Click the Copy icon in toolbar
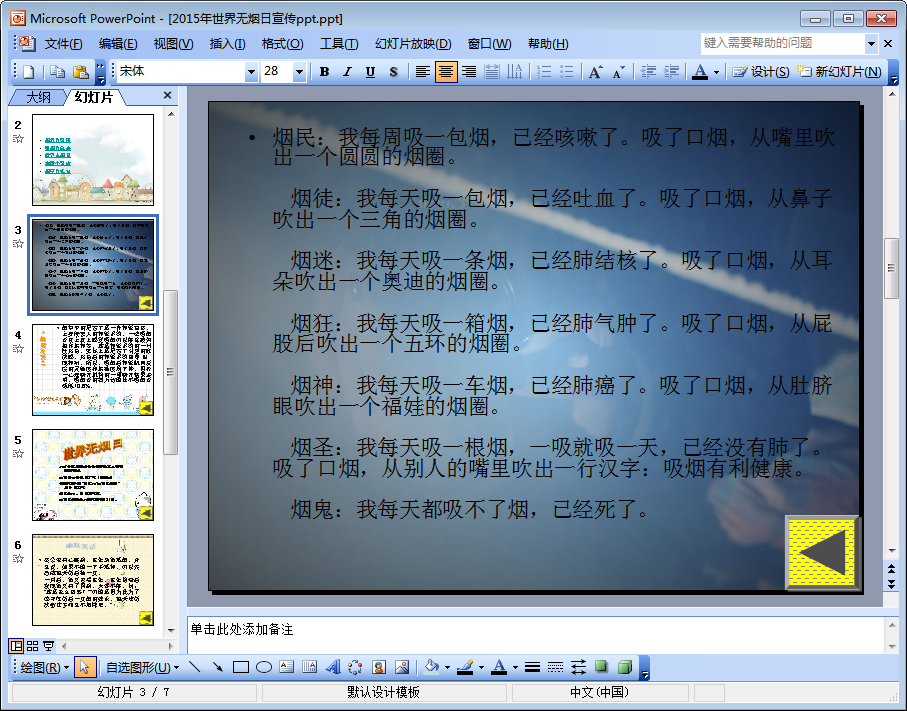 click(57, 72)
